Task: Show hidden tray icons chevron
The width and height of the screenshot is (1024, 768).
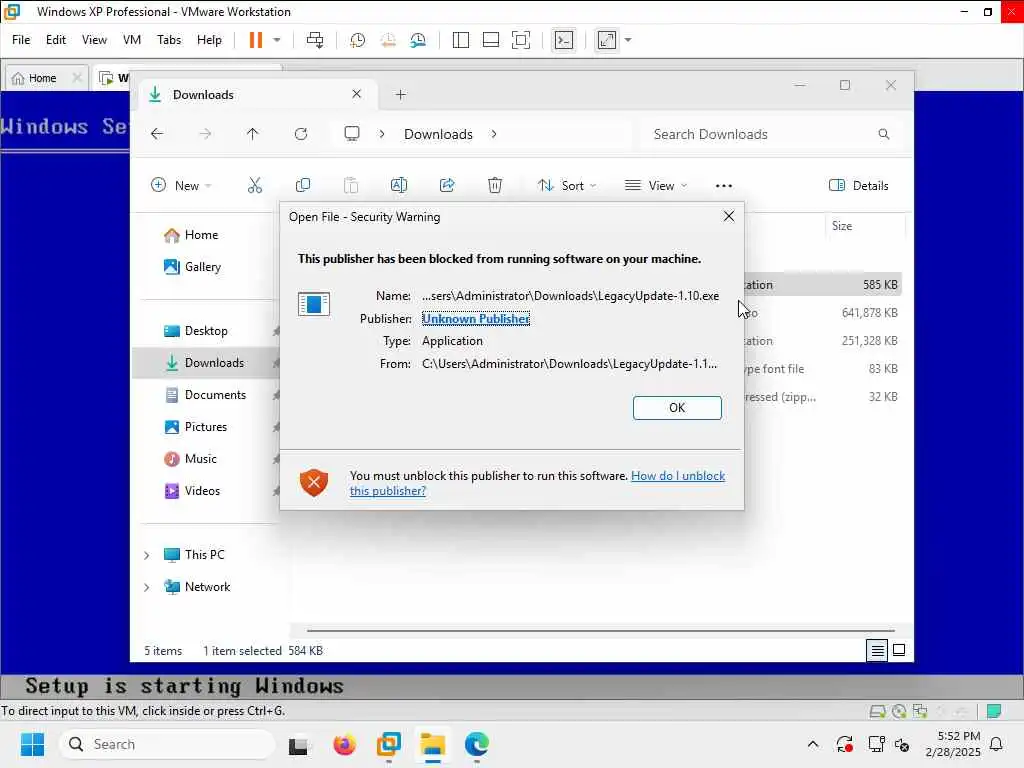Action: pos(812,744)
